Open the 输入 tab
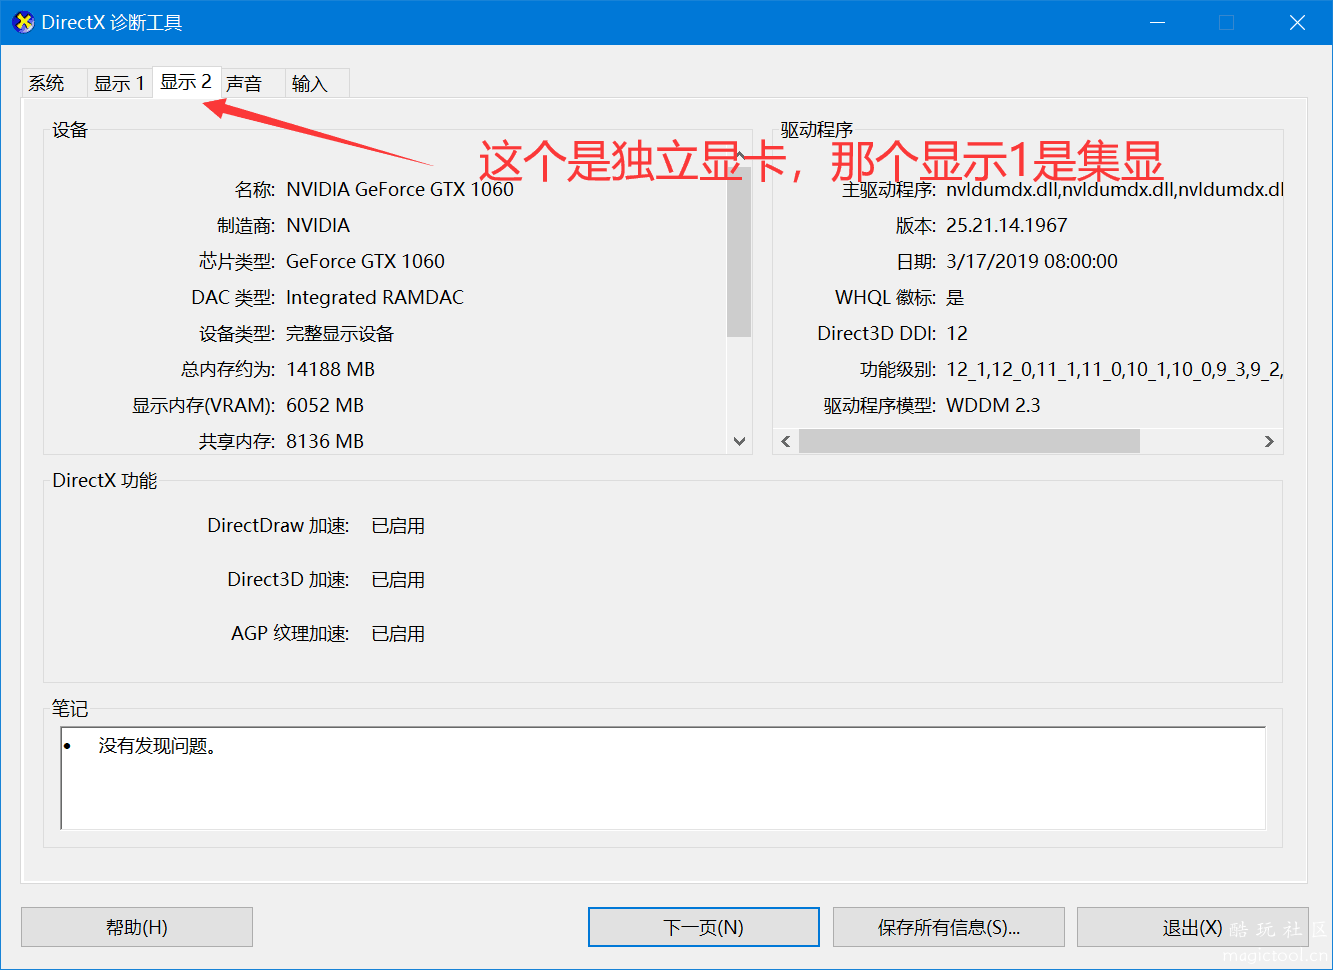Image resolution: width=1333 pixels, height=970 pixels. [x=311, y=83]
